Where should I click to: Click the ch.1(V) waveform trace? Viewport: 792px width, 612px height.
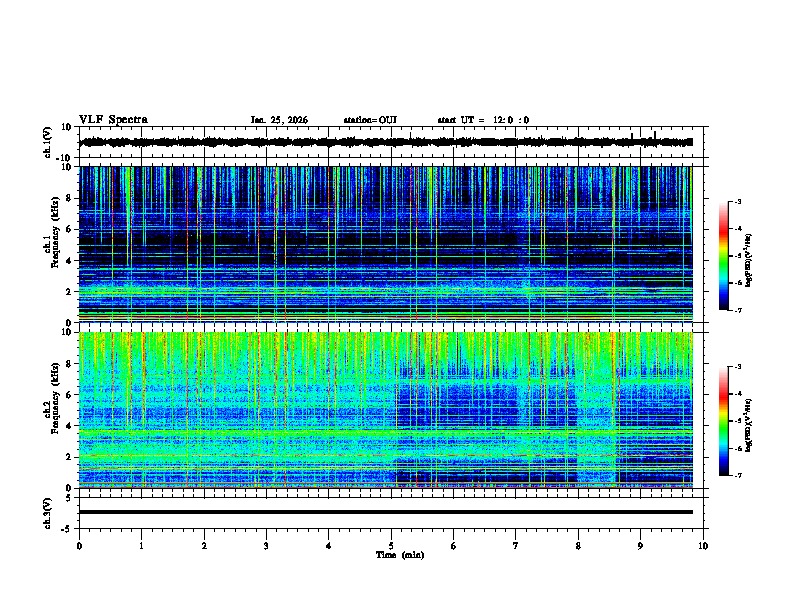coord(386,142)
